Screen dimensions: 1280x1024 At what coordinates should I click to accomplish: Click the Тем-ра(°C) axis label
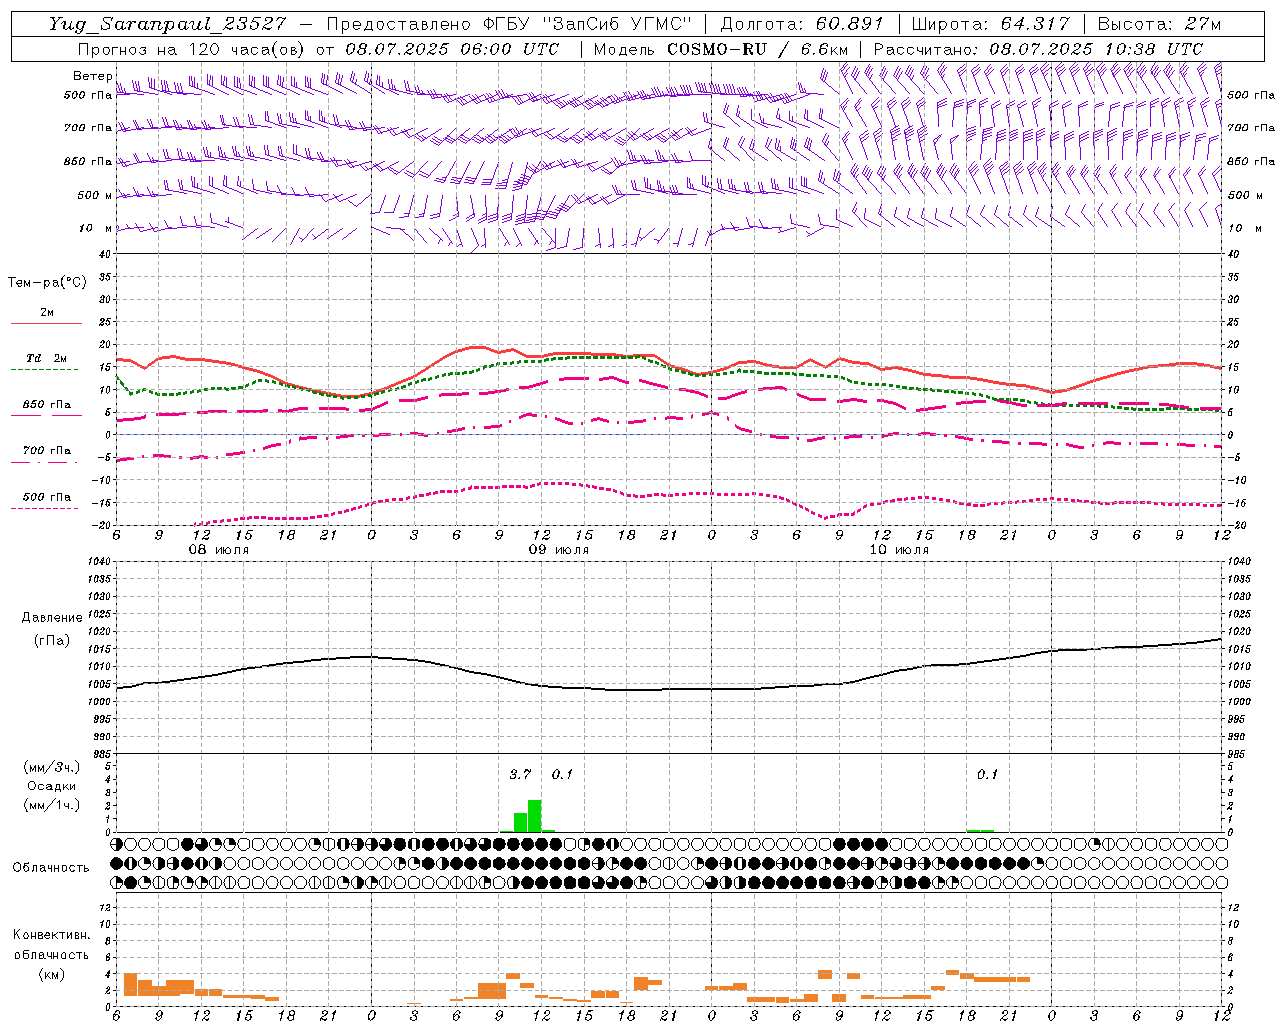[47, 283]
